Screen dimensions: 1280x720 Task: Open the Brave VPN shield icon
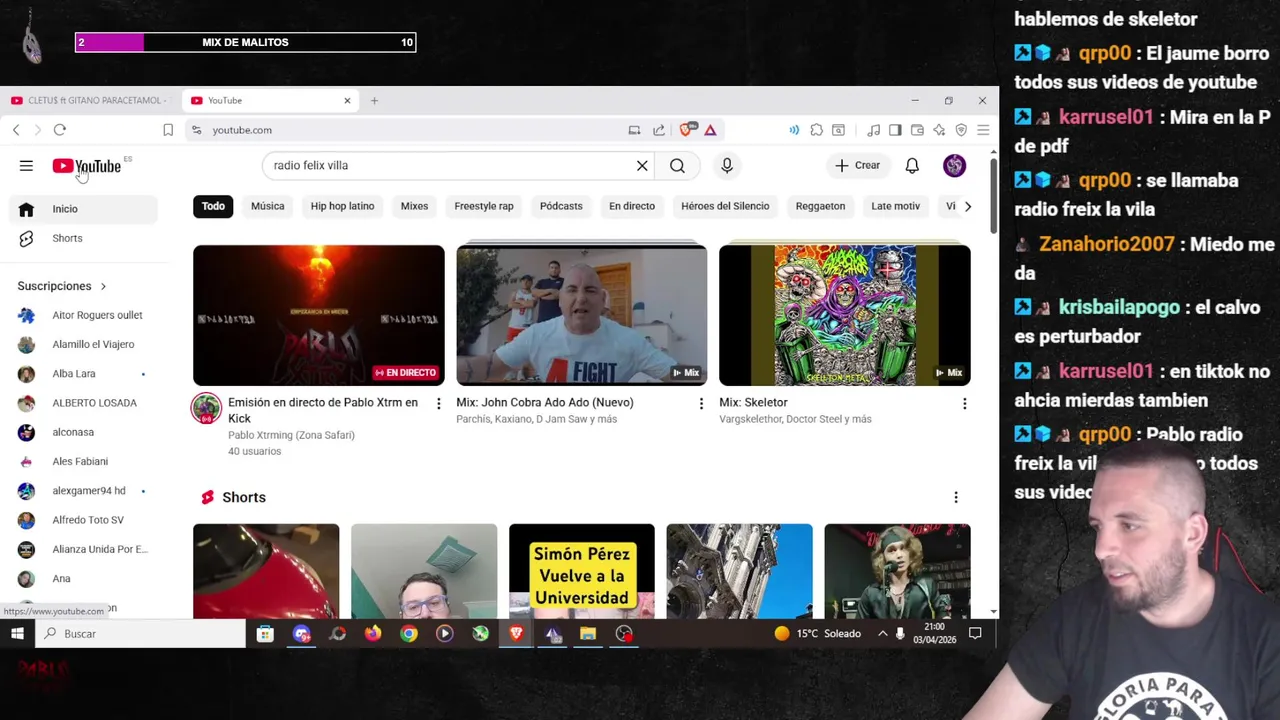tap(961, 130)
